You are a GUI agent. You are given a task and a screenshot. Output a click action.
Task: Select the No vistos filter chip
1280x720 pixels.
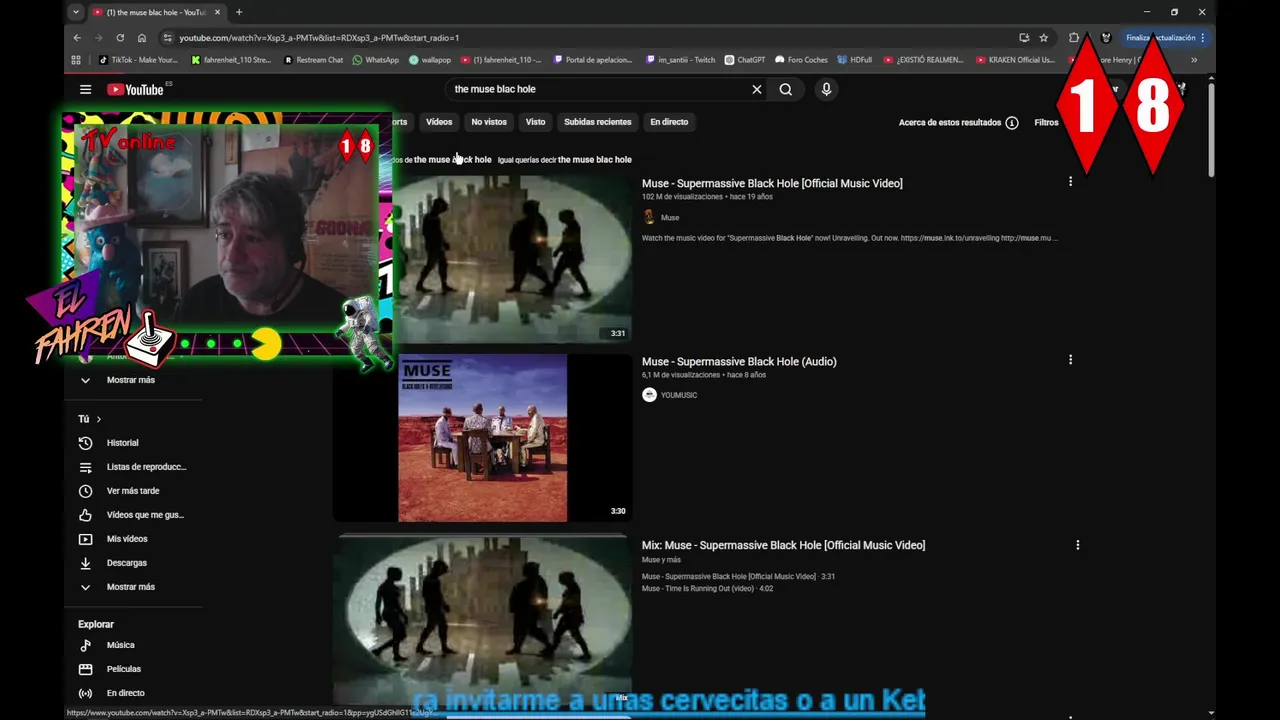click(489, 122)
